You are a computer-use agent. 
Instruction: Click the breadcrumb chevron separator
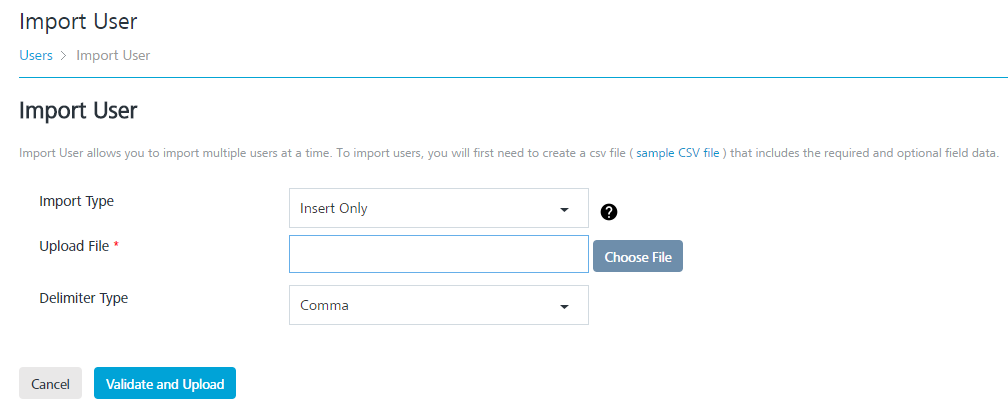[64, 56]
